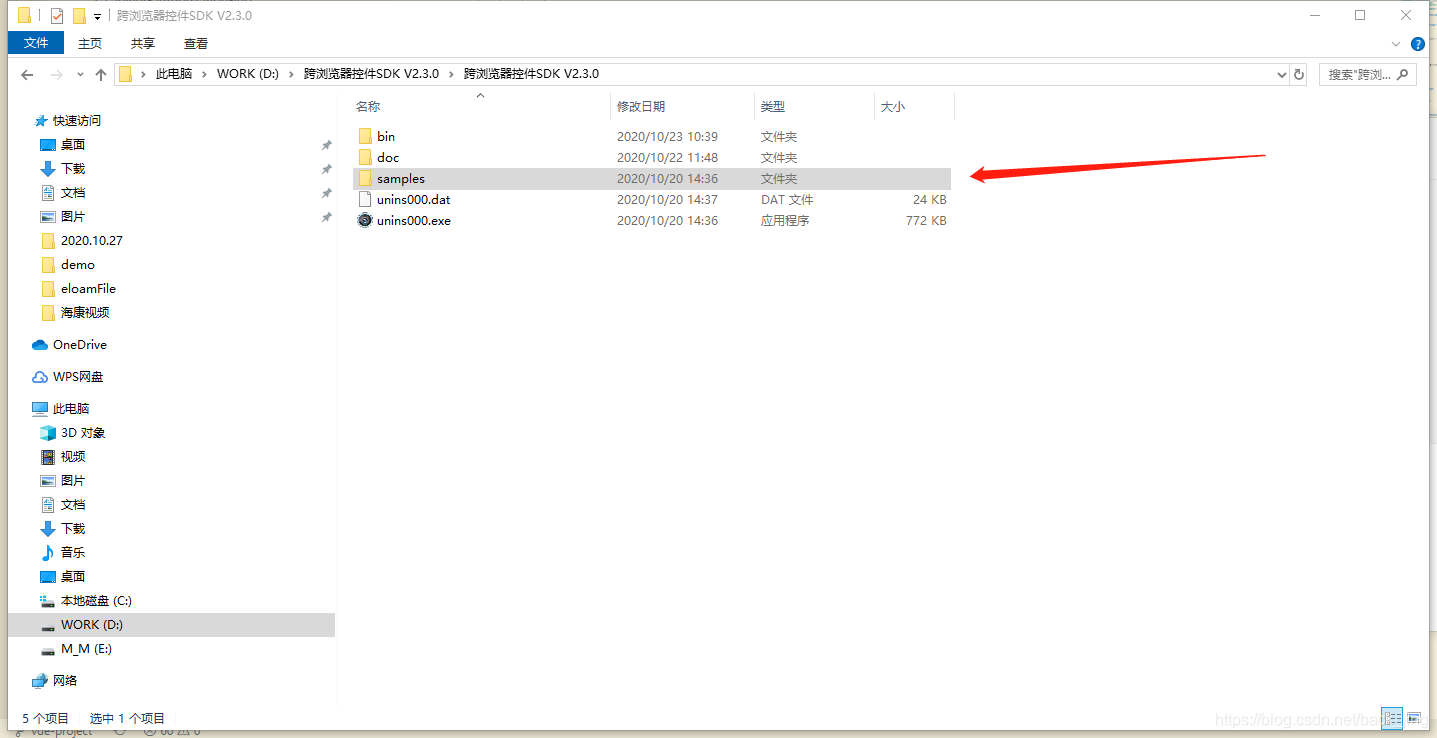The height and width of the screenshot is (738, 1437).
Task: Click the DAT 文件 type cell
Action: point(787,199)
